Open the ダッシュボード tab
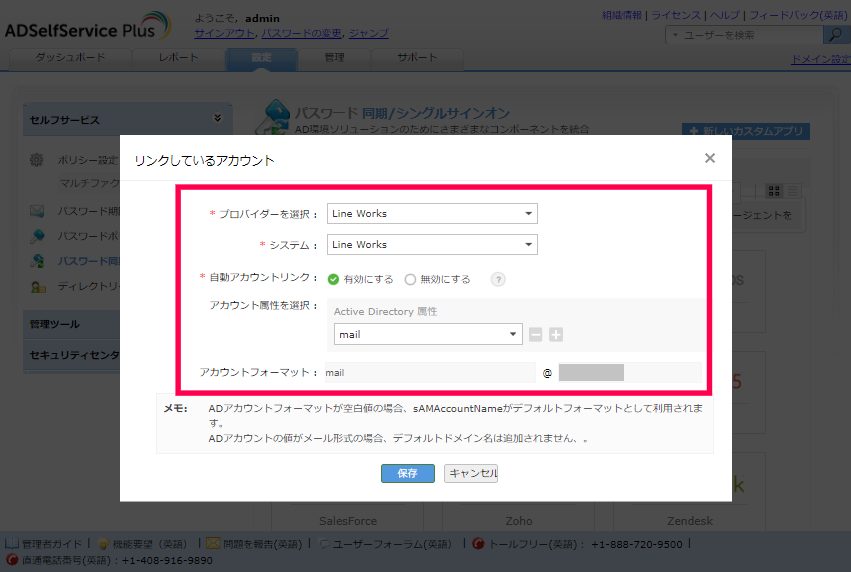Viewport: 851px width, 572px height. pyautogui.click(x=71, y=58)
